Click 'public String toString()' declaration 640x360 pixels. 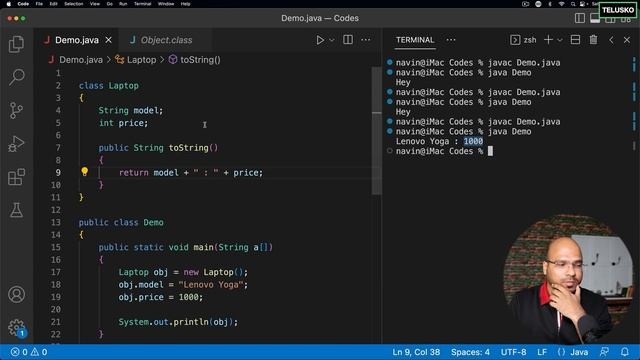tap(158, 148)
